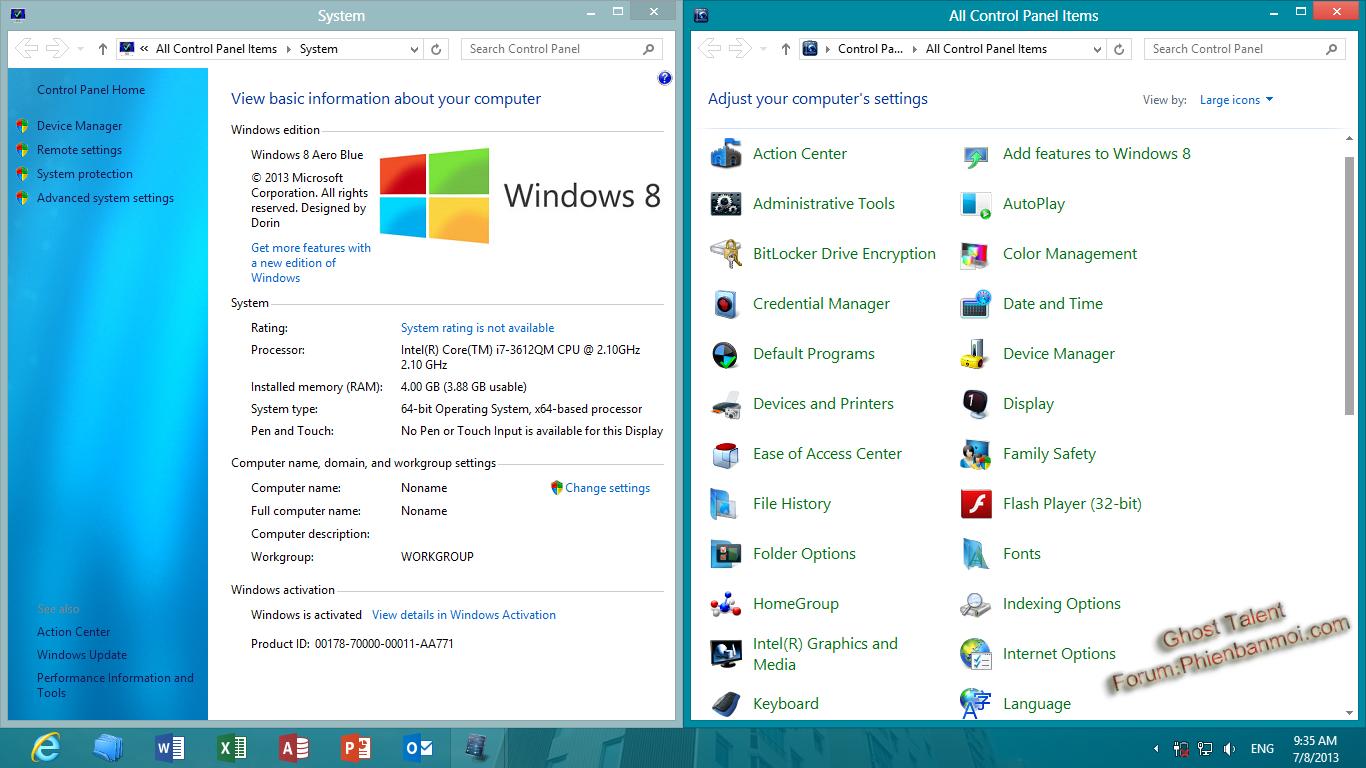Open View details in Windows Activation link

pos(463,615)
